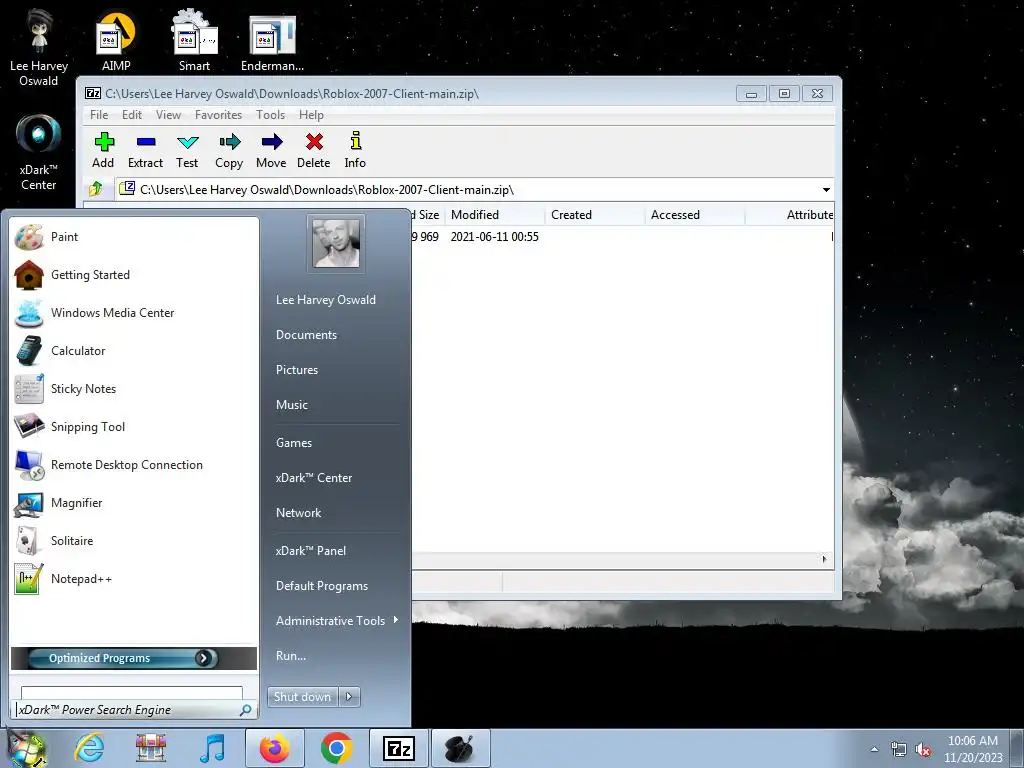
Task: Click the search magnifier icon in Start menu
Action: [x=246, y=710]
